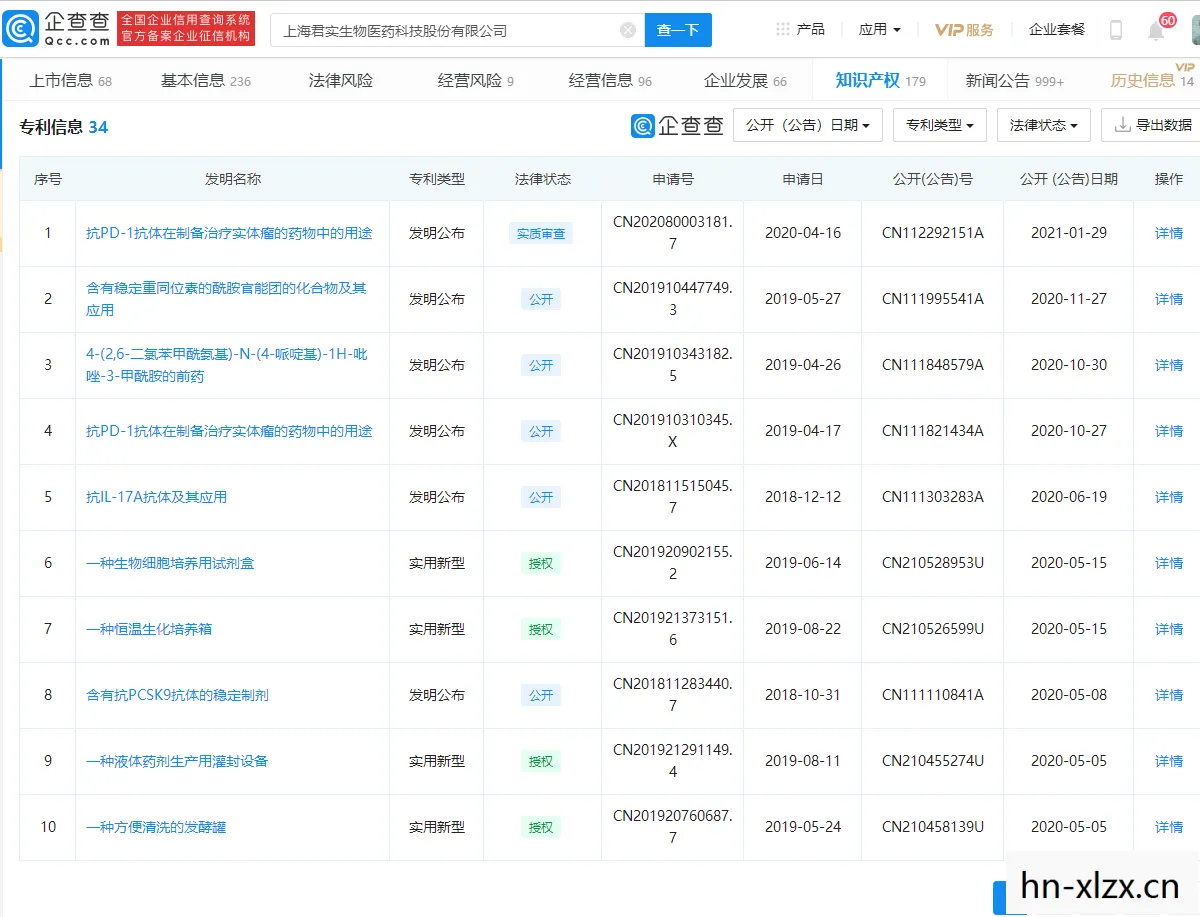Expand the 公开（公告）日期 filter dropdown
The image size is (1200, 917).
coord(808,125)
